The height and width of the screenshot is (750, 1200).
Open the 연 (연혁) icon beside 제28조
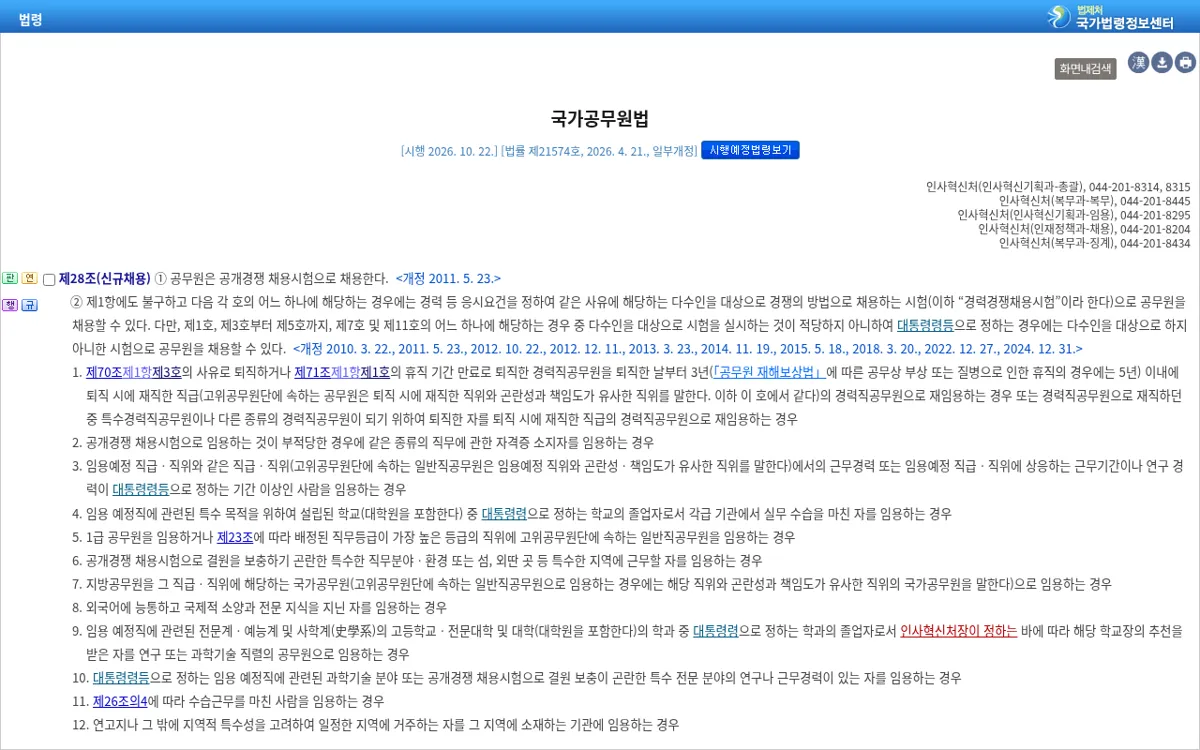30,278
